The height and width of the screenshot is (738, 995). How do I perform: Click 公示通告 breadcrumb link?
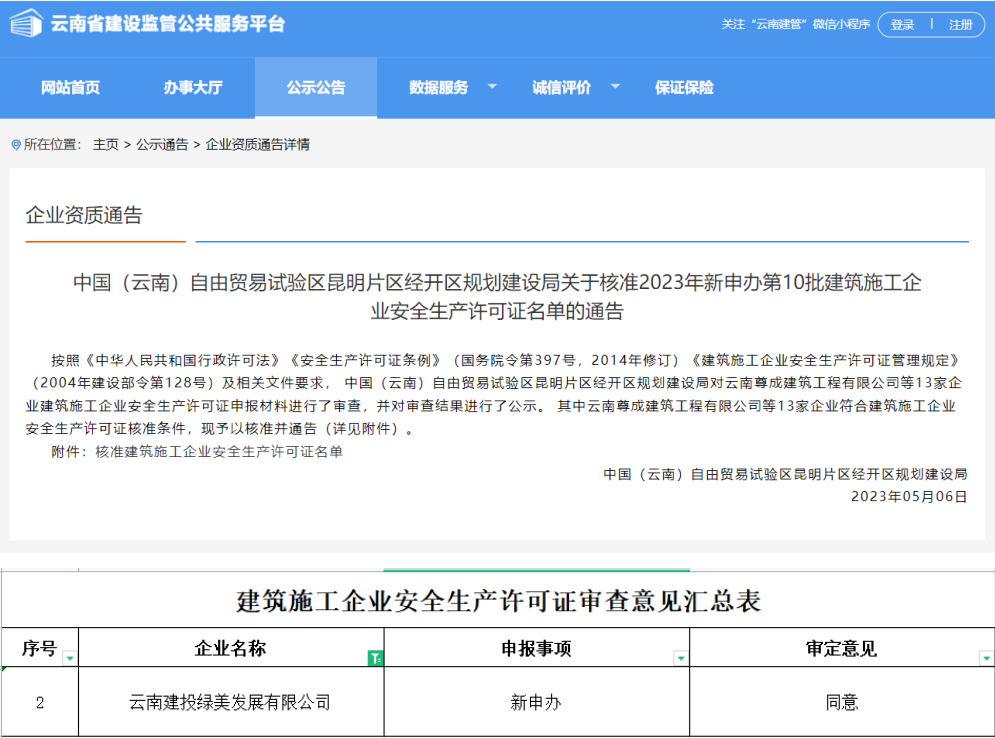[x=162, y=145]
